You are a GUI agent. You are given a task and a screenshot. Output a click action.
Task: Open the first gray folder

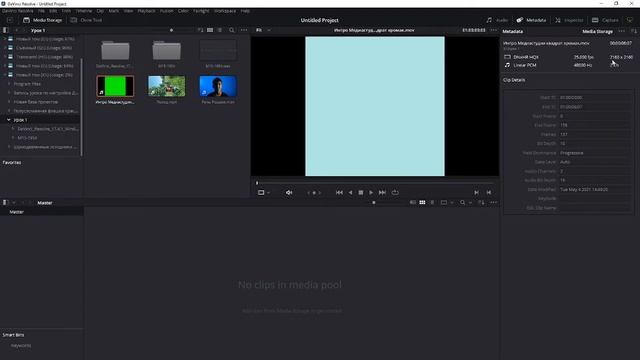(115, 51)
